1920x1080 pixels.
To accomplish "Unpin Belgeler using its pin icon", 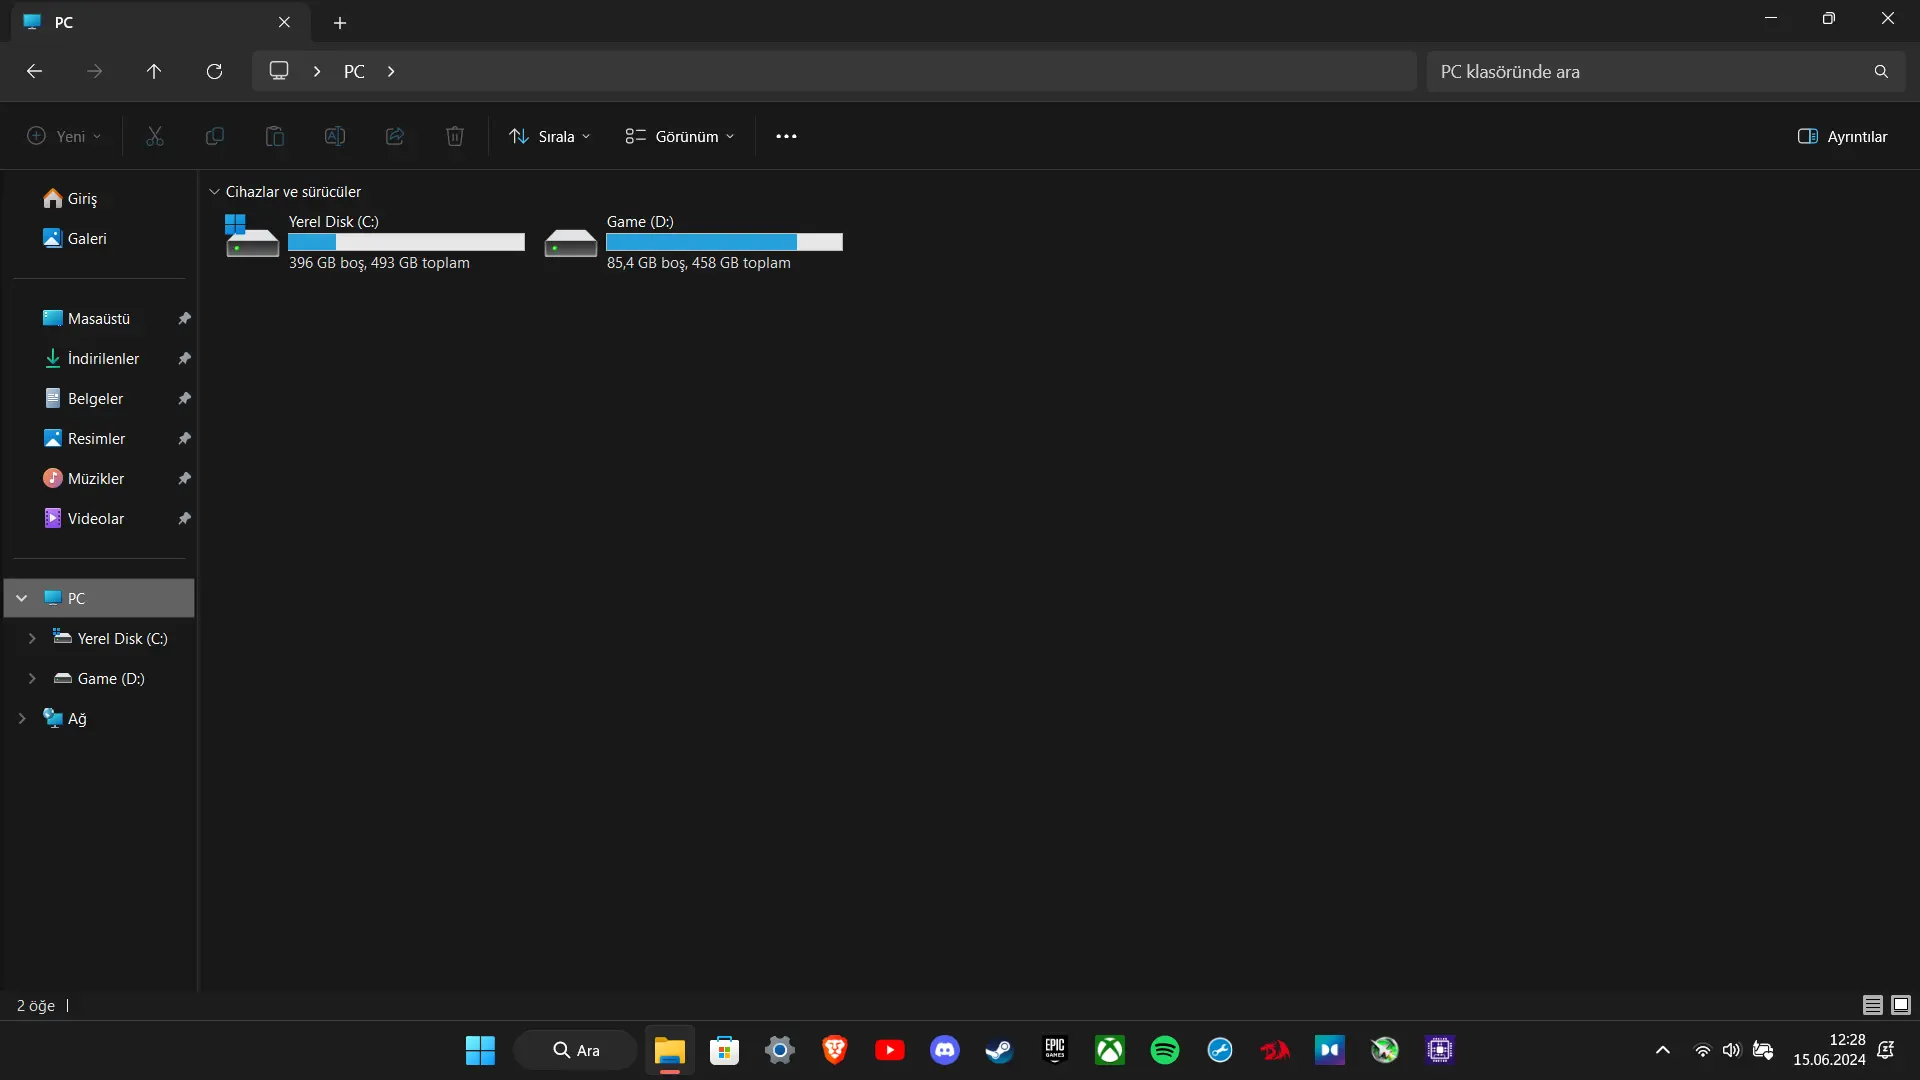I will [184, 398].
